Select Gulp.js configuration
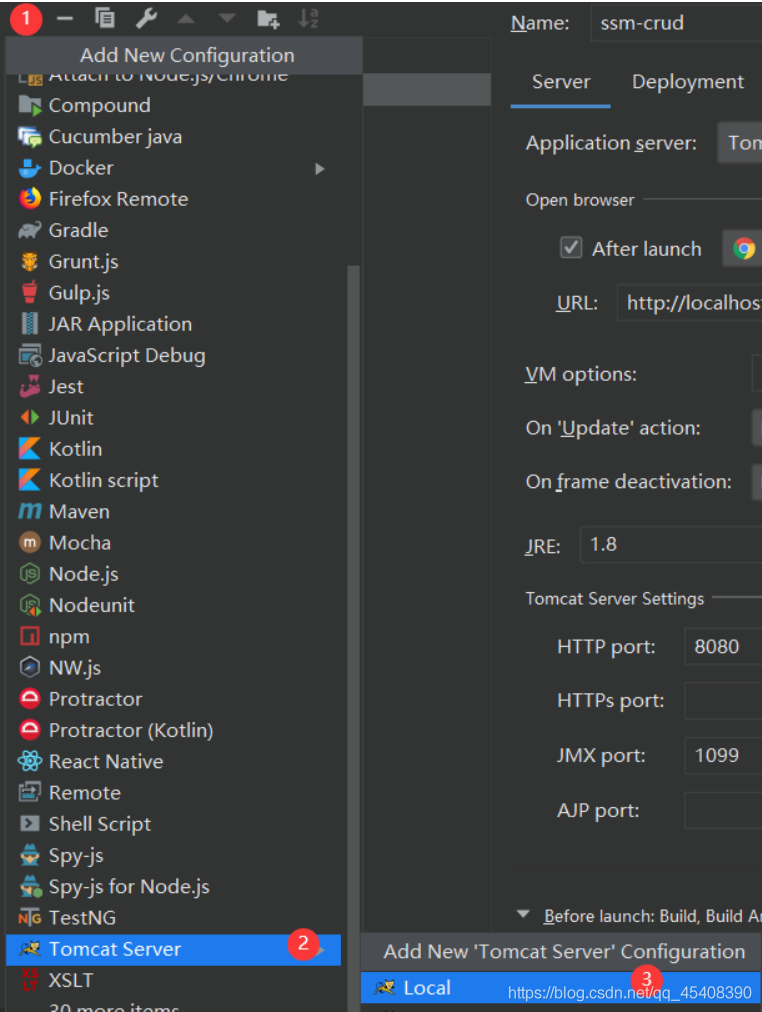 point(173,293)
